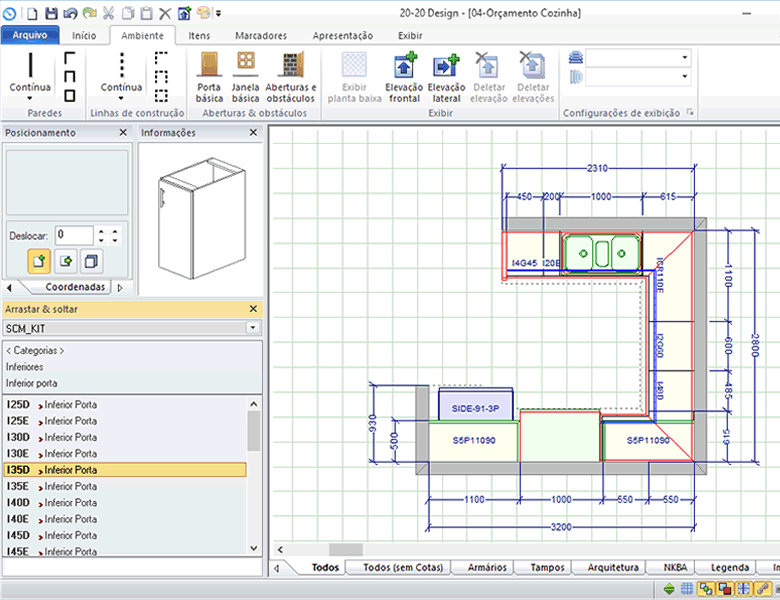
Task: Click the horizontal scrollbar thumb below the drawing
Action: coord(345,549)
